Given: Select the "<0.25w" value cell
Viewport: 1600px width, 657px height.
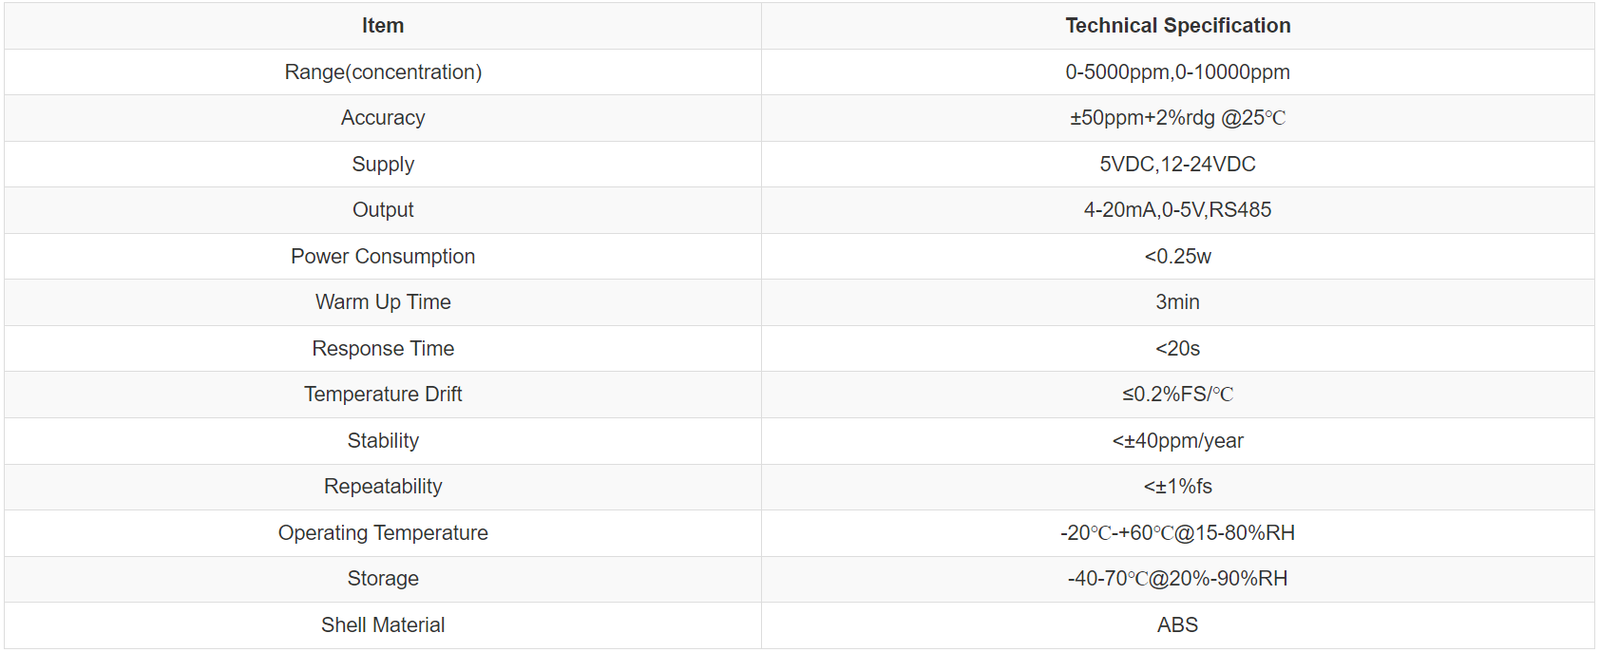Looking at the screenshot, I should coord(1177,256).
